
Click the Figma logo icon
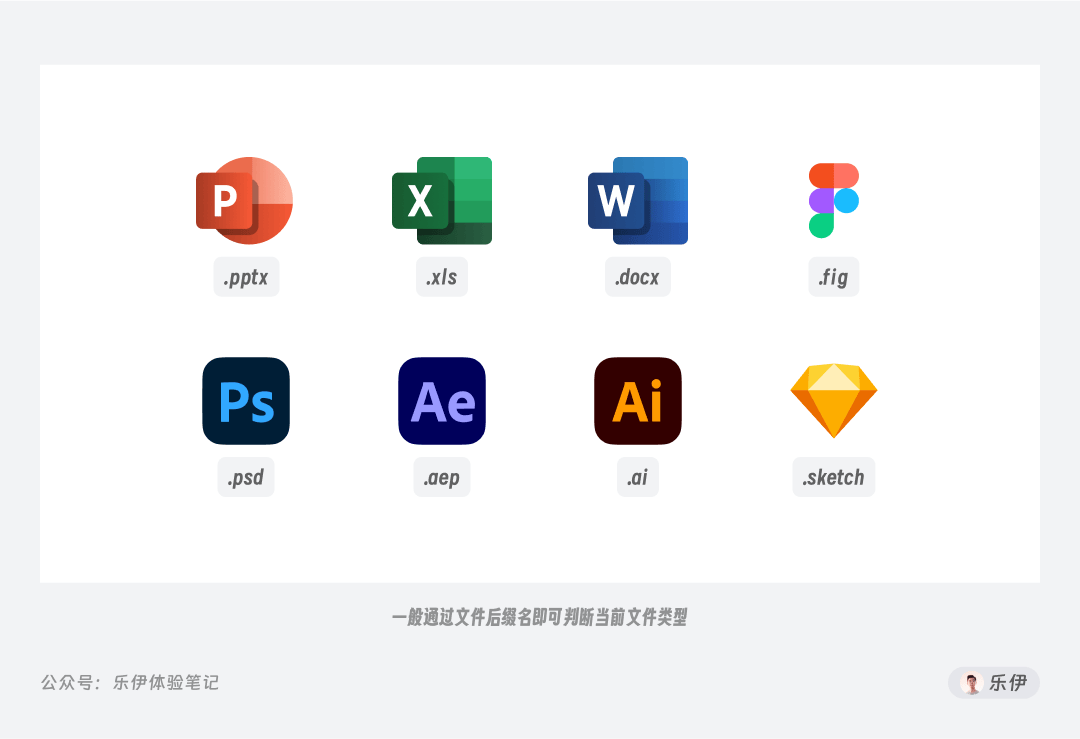pyautogui.click(x=833, y=200)
